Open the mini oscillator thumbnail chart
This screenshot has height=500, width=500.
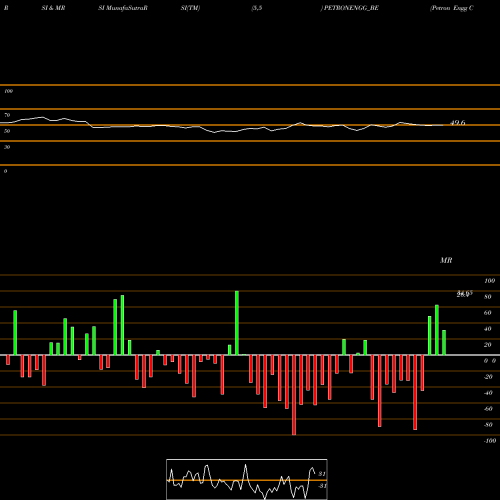point(247,479)
